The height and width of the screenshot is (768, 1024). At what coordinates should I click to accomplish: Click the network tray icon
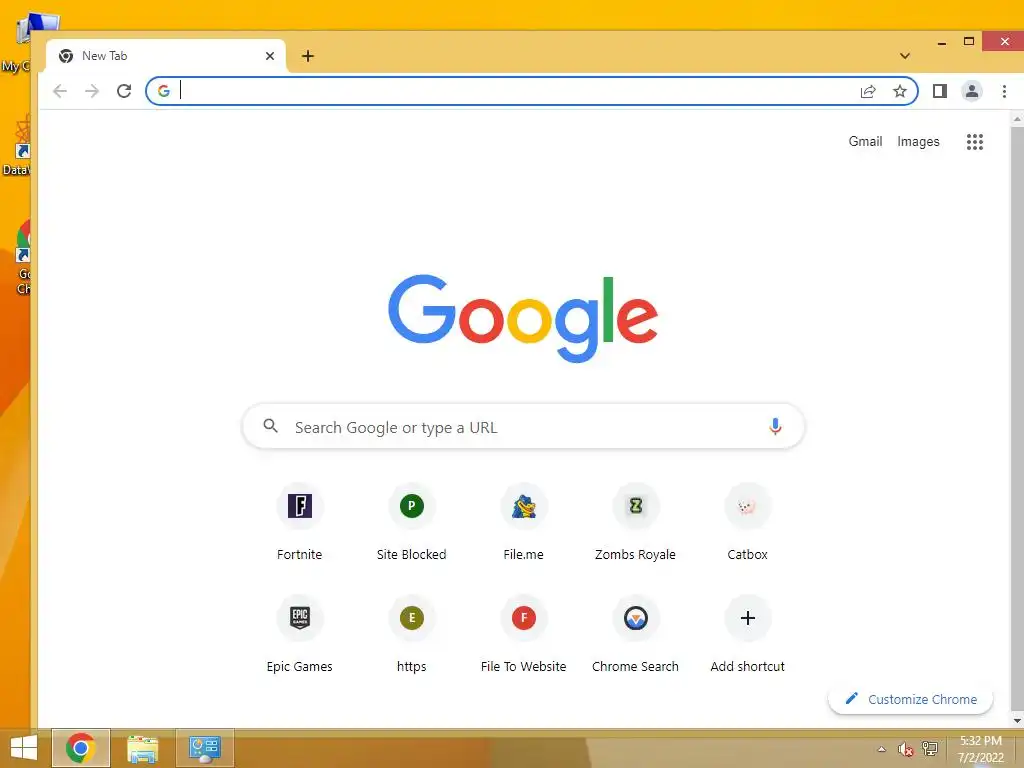point(930,749)
